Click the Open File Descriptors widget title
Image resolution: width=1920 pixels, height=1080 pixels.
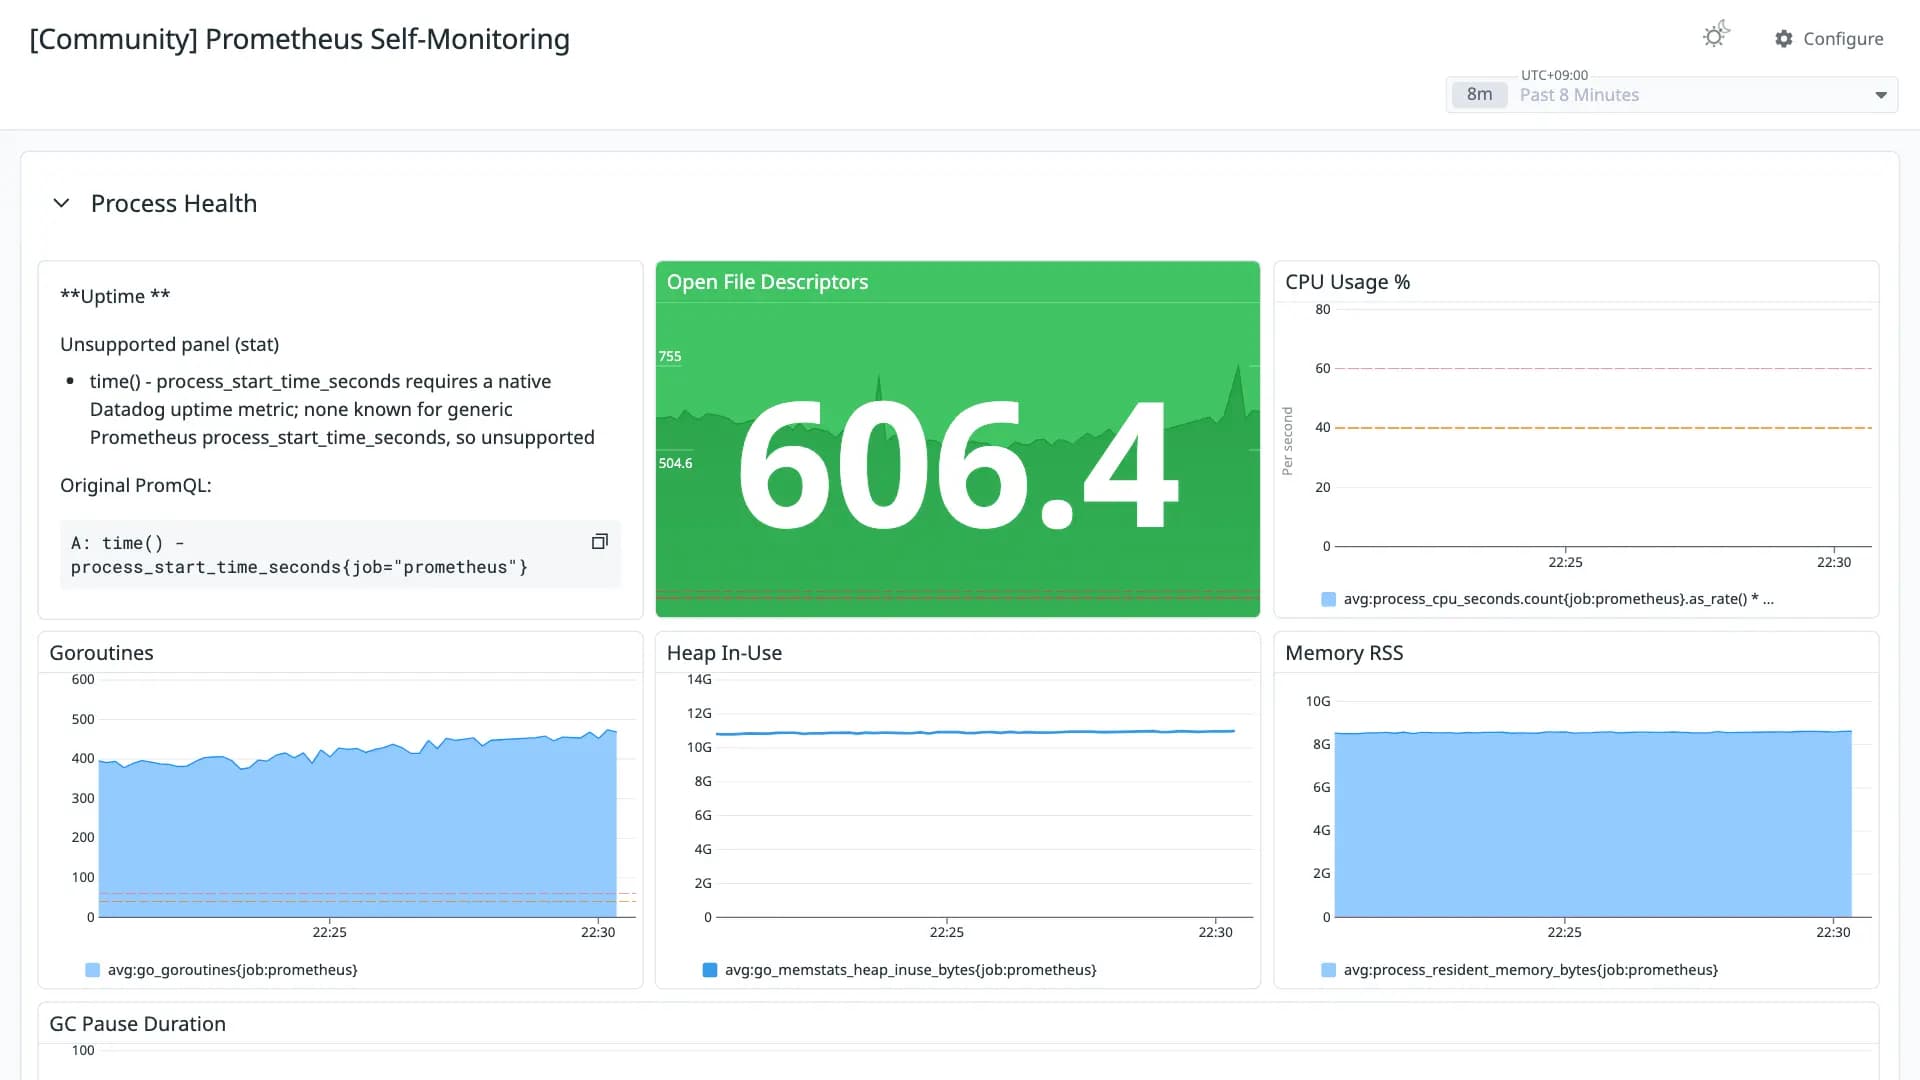pyautogui.click(x=767, y=282)
